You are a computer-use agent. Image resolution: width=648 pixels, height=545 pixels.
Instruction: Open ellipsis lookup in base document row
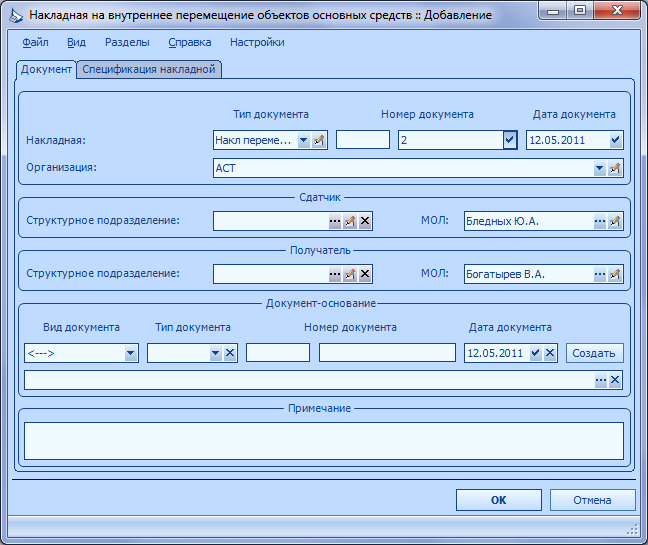click(601, 380)
